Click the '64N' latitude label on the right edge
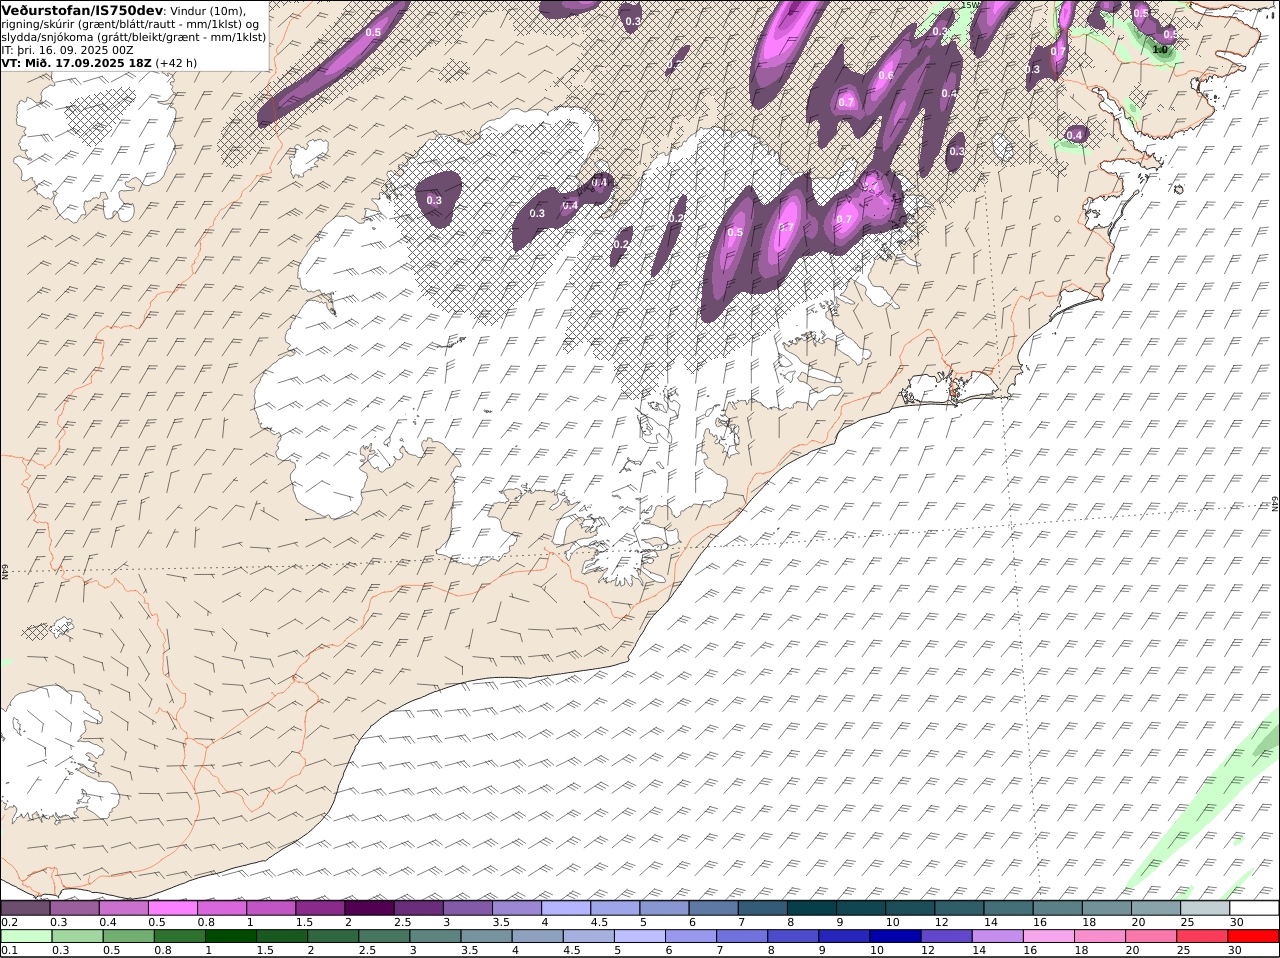The image size is (1280, 958). (1275, 504)
